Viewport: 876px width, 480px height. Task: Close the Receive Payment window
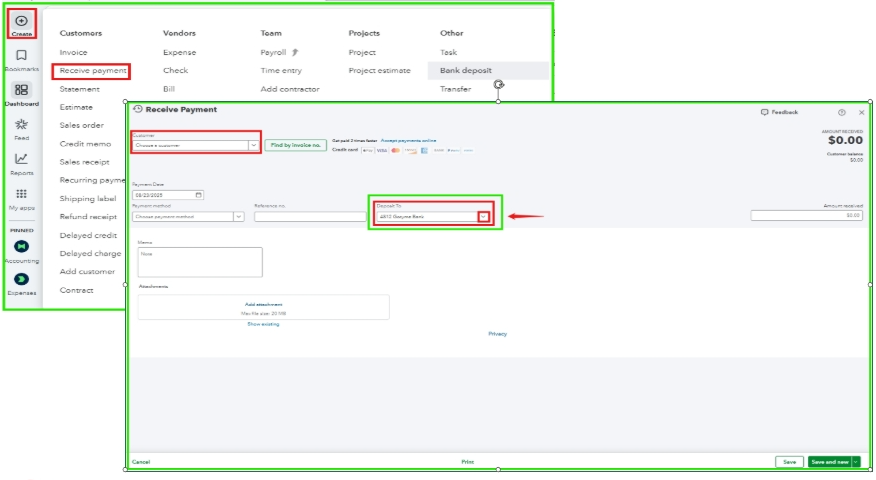tap(861, 112)
